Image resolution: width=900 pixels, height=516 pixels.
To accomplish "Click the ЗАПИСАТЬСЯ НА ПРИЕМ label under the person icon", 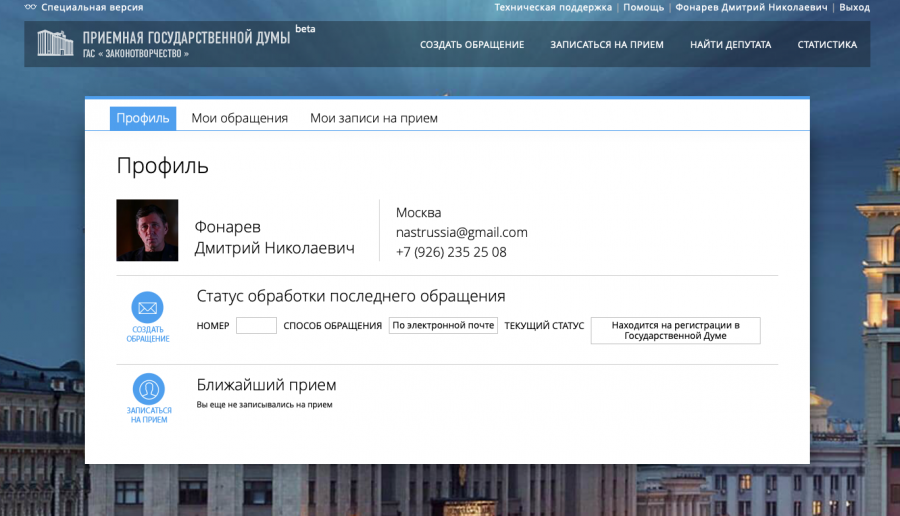I will click(x=149, y=415).
